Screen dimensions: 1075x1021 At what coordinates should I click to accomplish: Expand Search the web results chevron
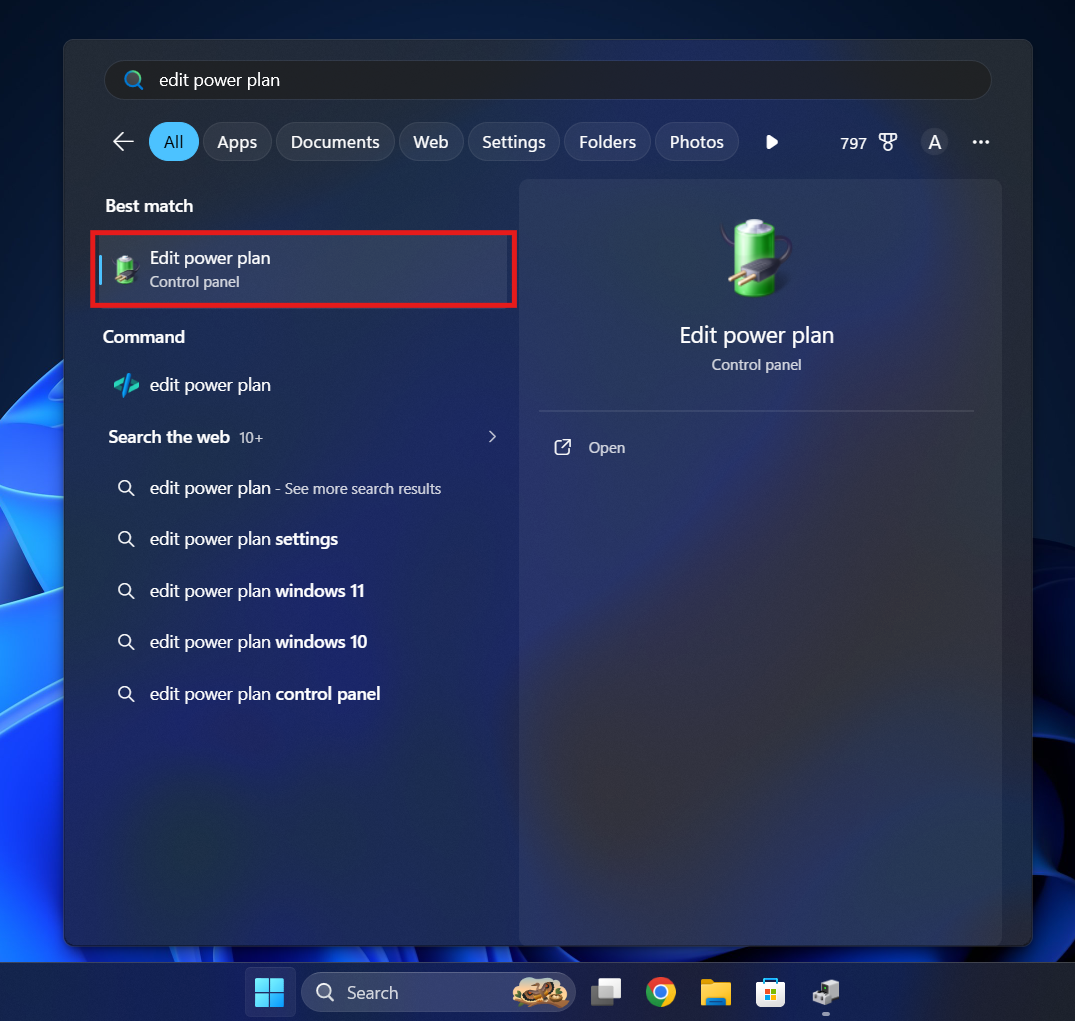(x=492, y=437)
